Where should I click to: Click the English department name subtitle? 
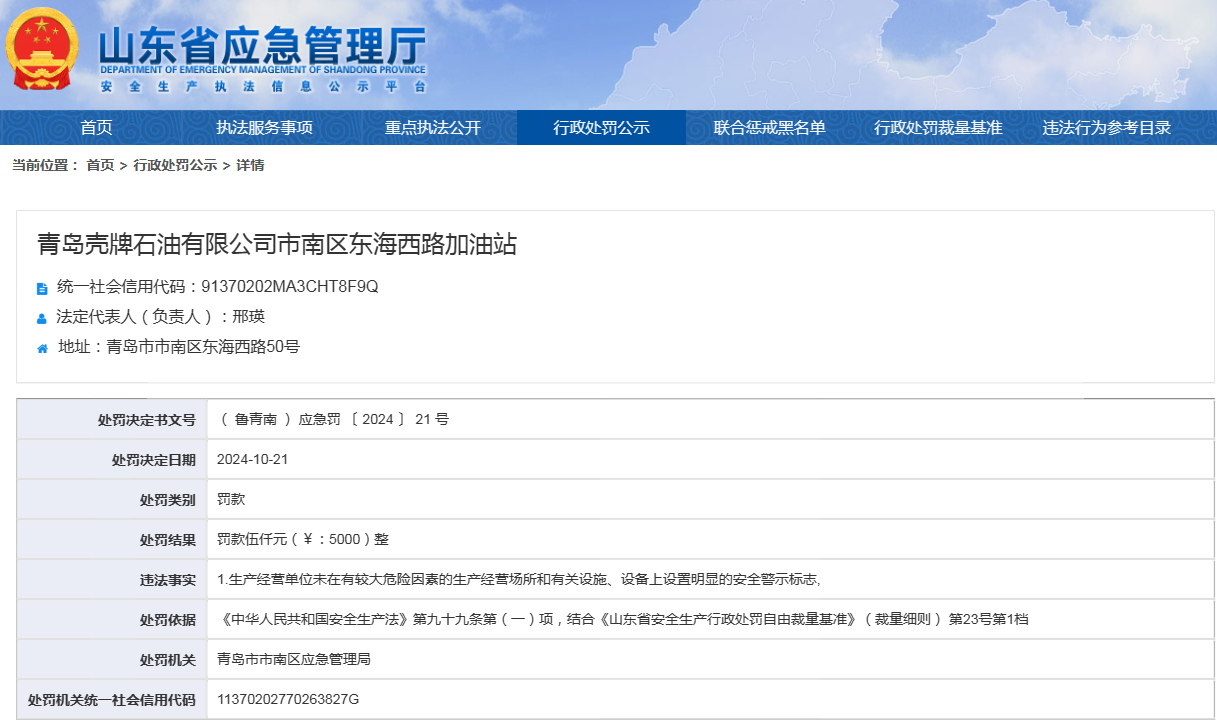tap(263, 70)
